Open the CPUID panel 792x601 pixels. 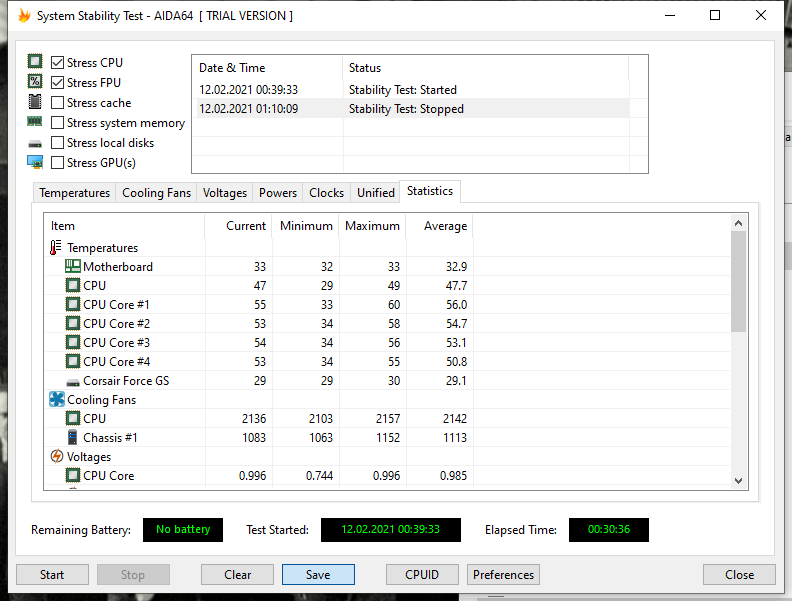[422, 575]
